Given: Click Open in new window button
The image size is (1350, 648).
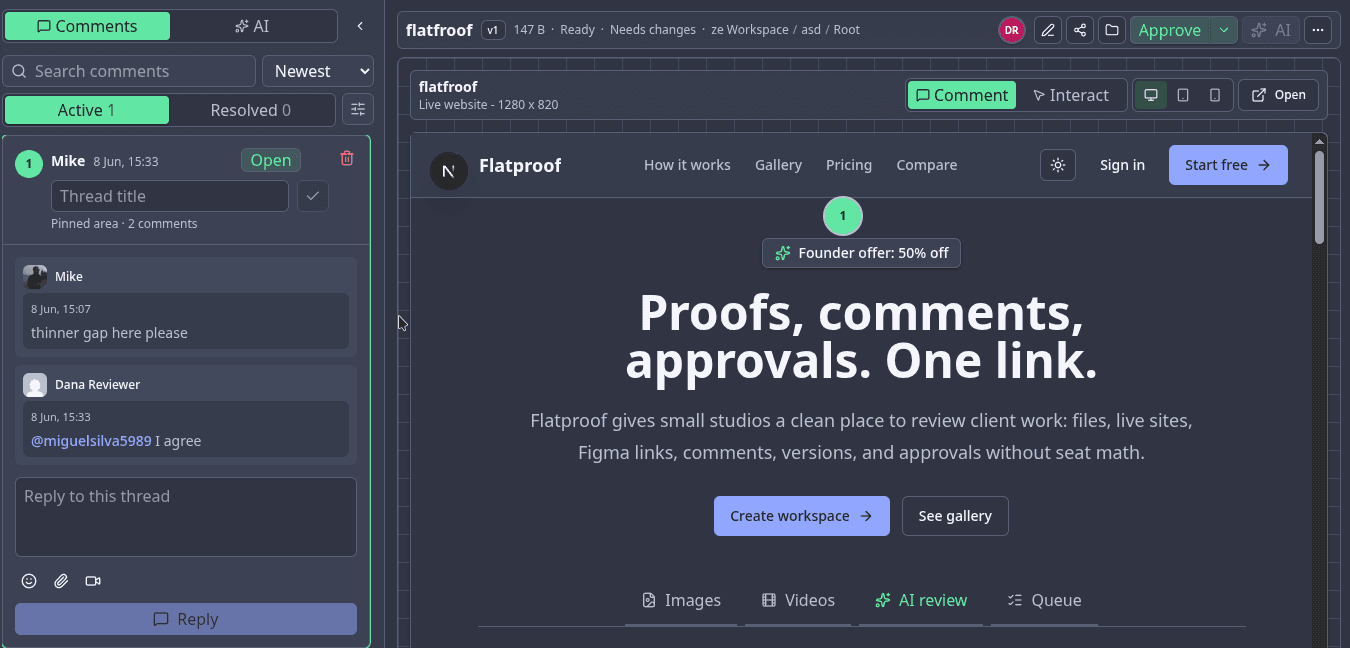Looking at the screenshot, I should tap(1278, 95).
